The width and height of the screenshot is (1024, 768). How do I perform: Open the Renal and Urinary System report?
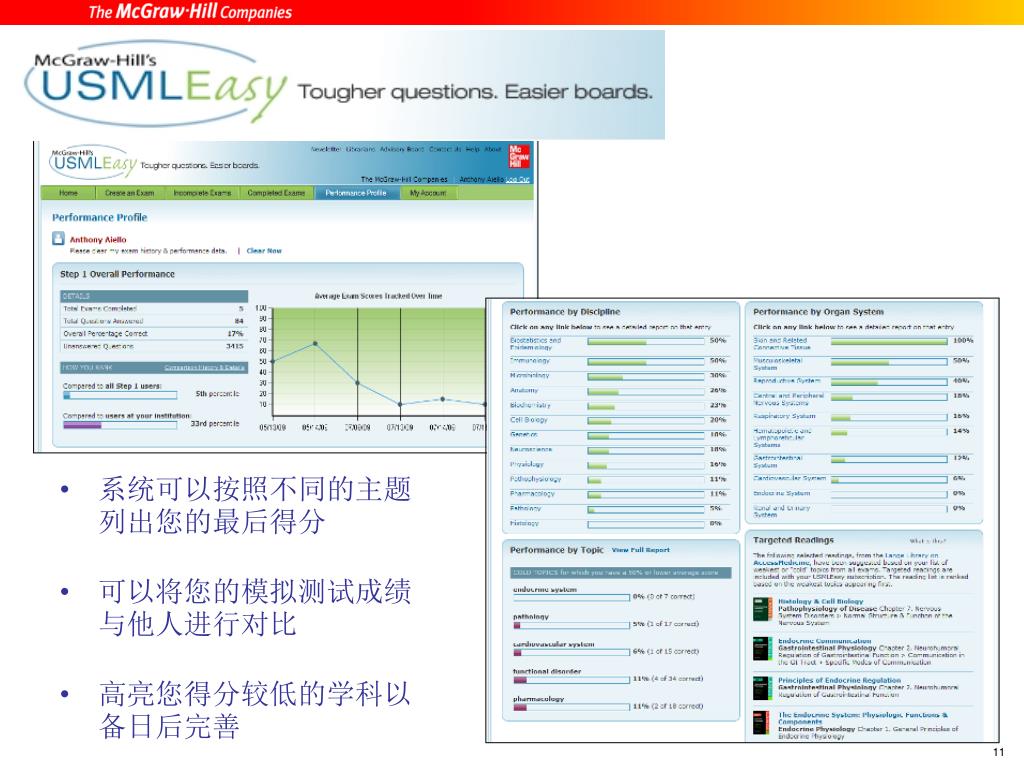(x=782, y=511)
